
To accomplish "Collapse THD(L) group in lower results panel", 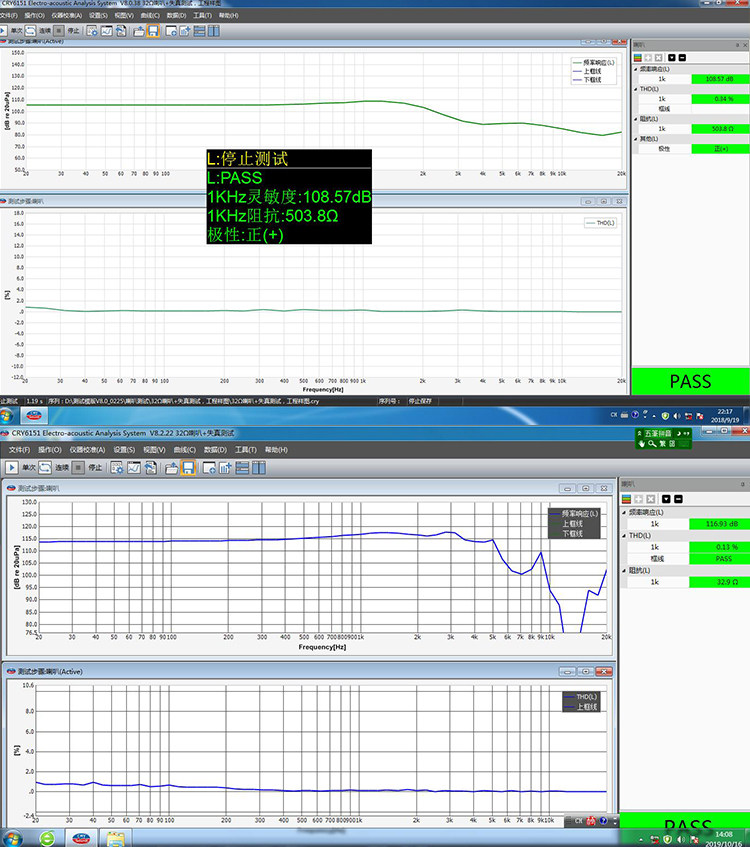I will [x=624, y=535].
